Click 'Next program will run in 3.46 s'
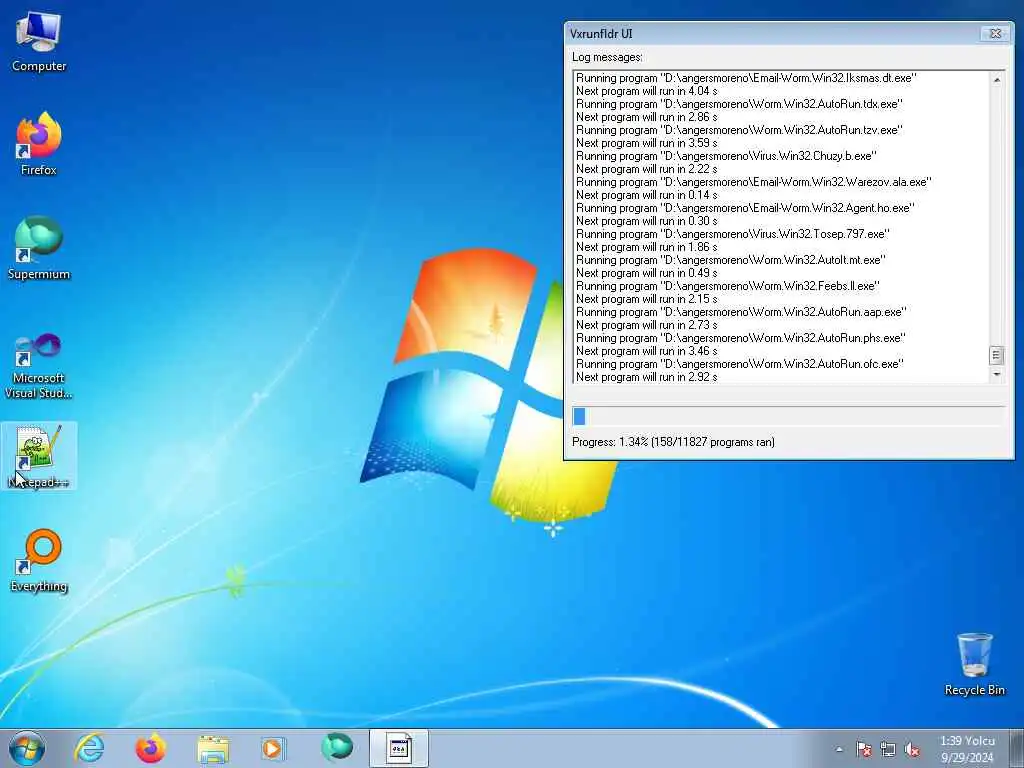This screenshot has width=1024, height=768. tap(647, 351)
